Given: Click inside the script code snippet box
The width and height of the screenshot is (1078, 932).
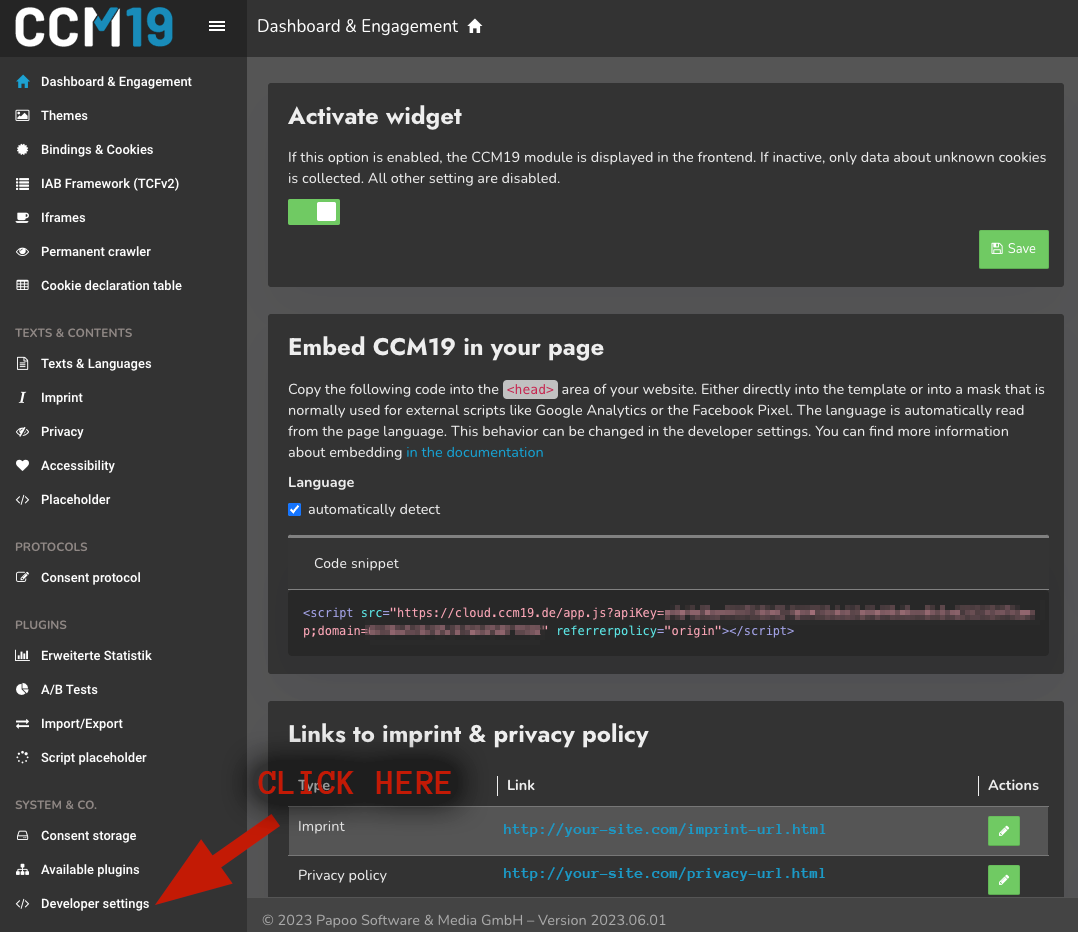Looking at the screenshot, I should coord(668,622).
